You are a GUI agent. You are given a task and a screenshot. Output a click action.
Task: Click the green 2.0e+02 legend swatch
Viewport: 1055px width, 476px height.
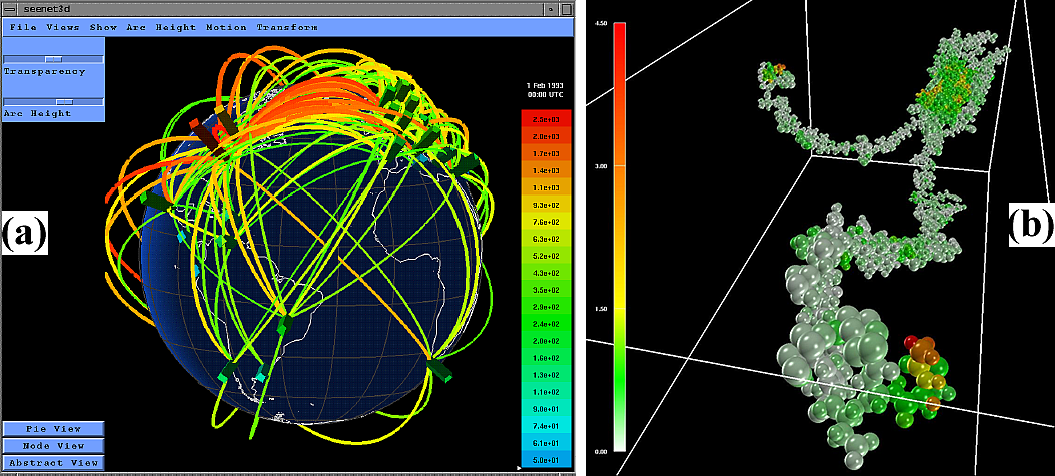click(x=545, y=340)
